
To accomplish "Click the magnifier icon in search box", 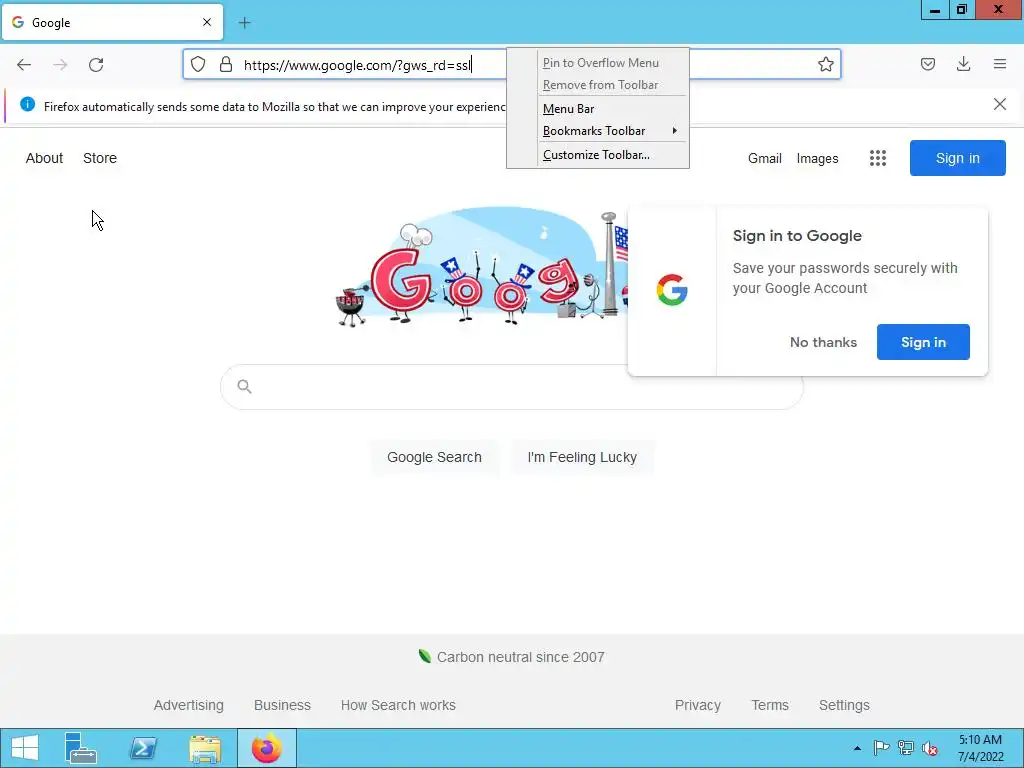I will pos(244,387).
